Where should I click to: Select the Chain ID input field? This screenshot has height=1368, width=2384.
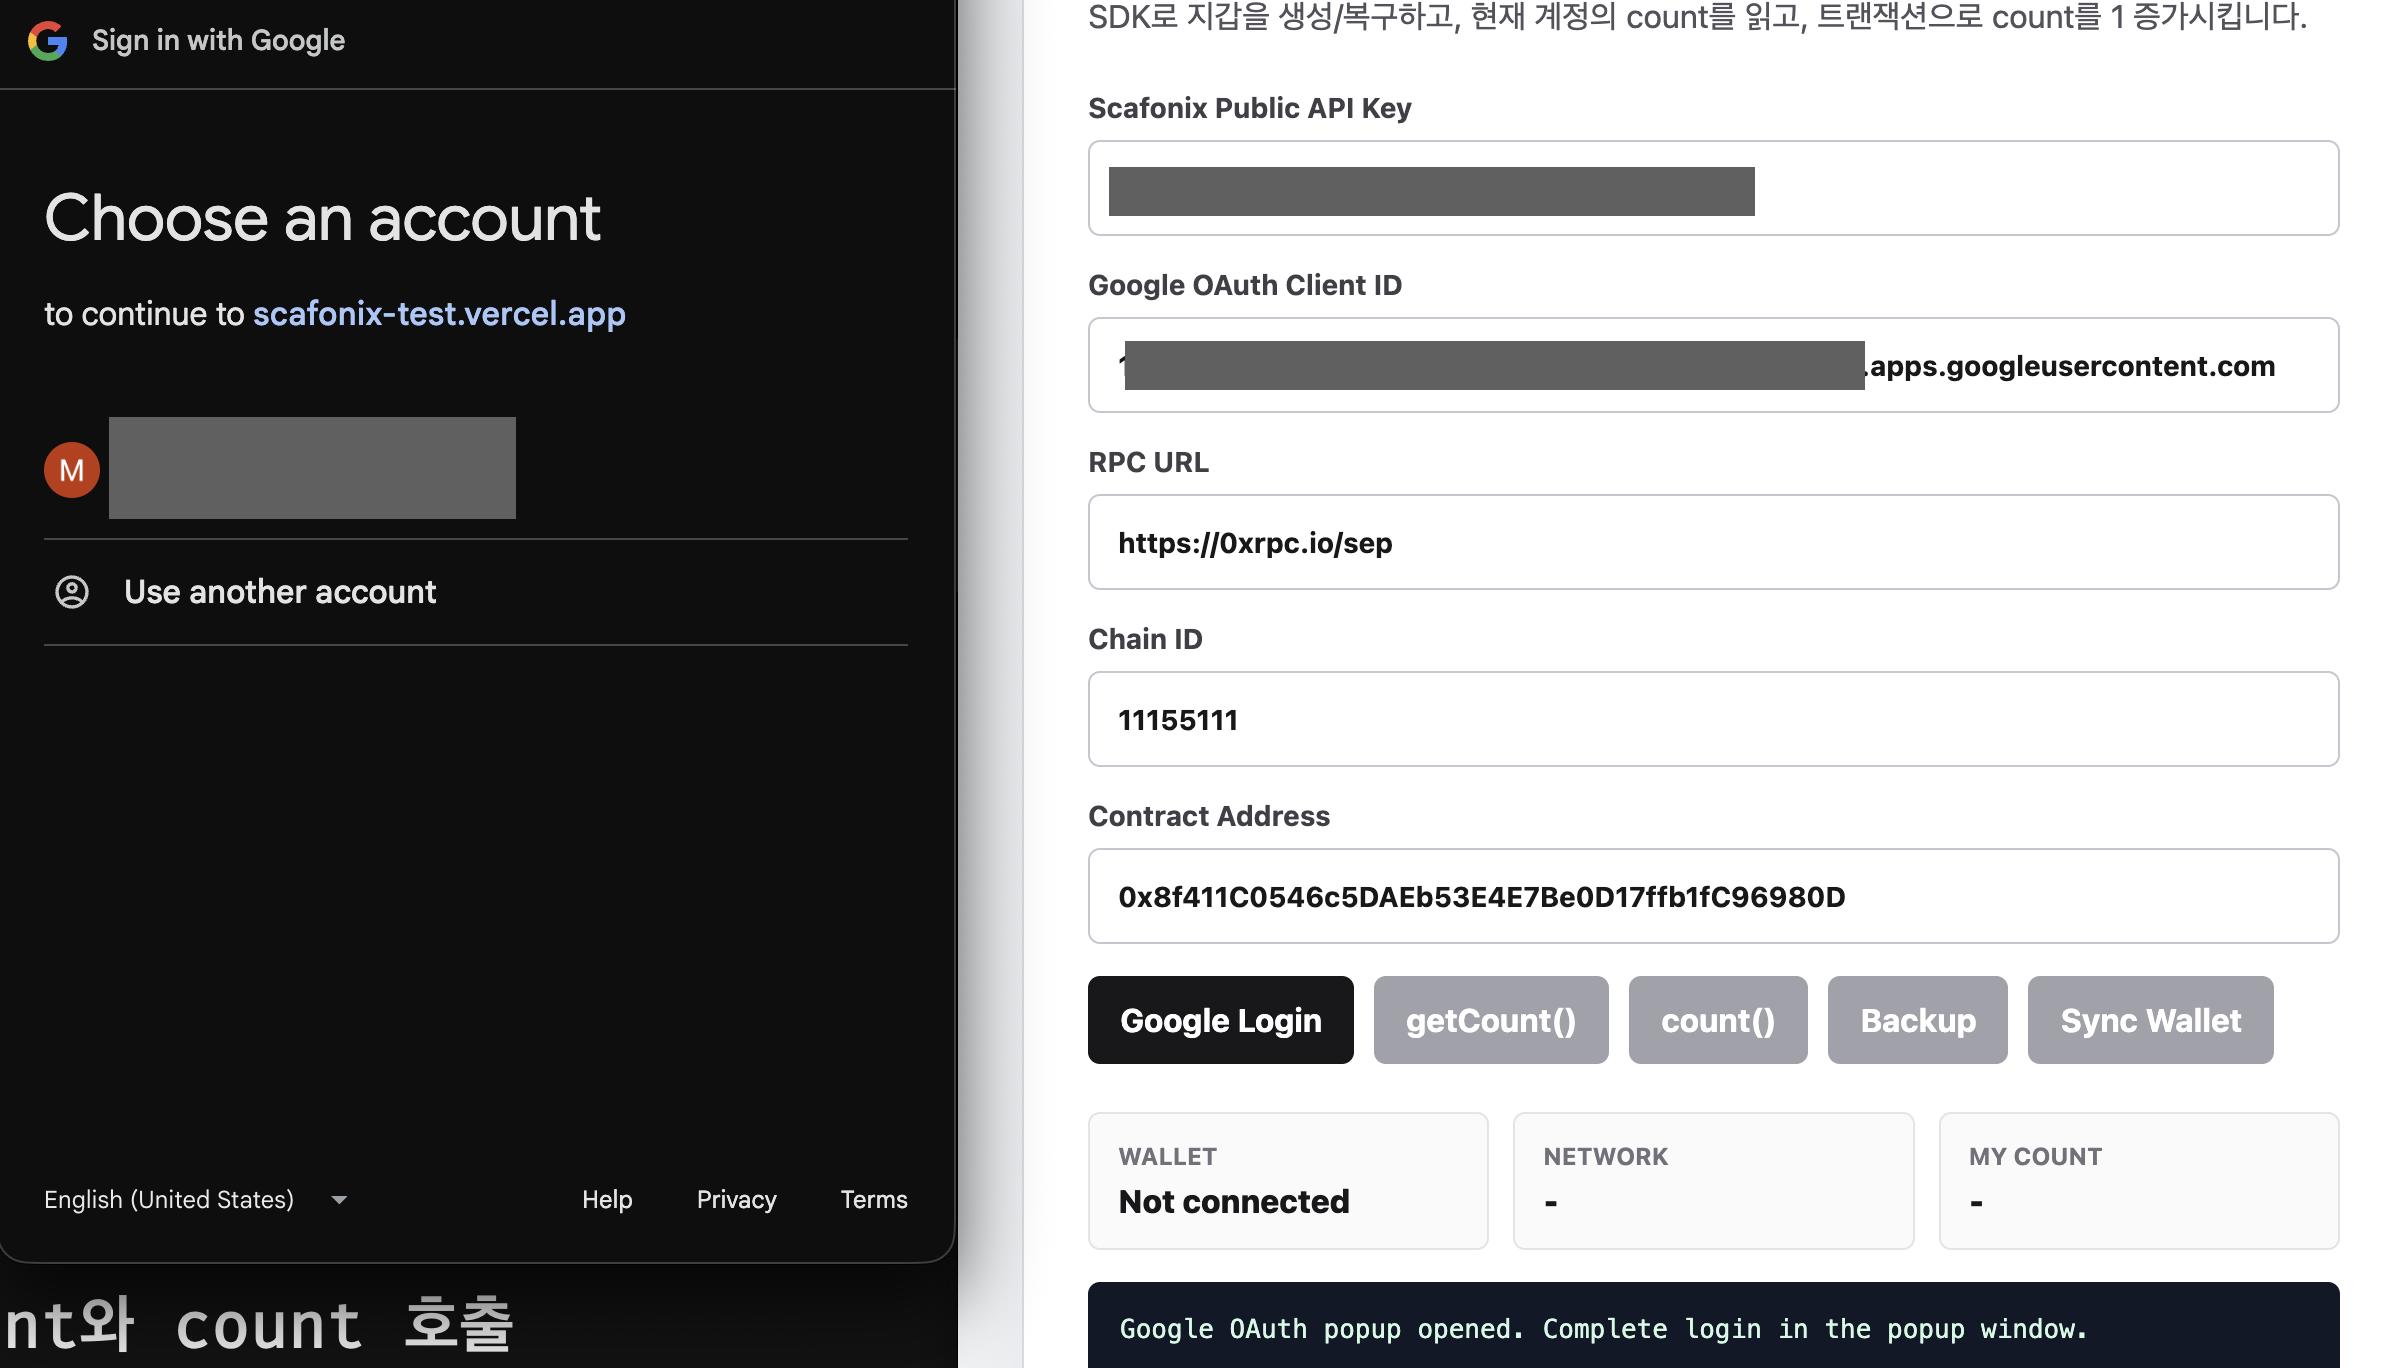(1713, 719)
